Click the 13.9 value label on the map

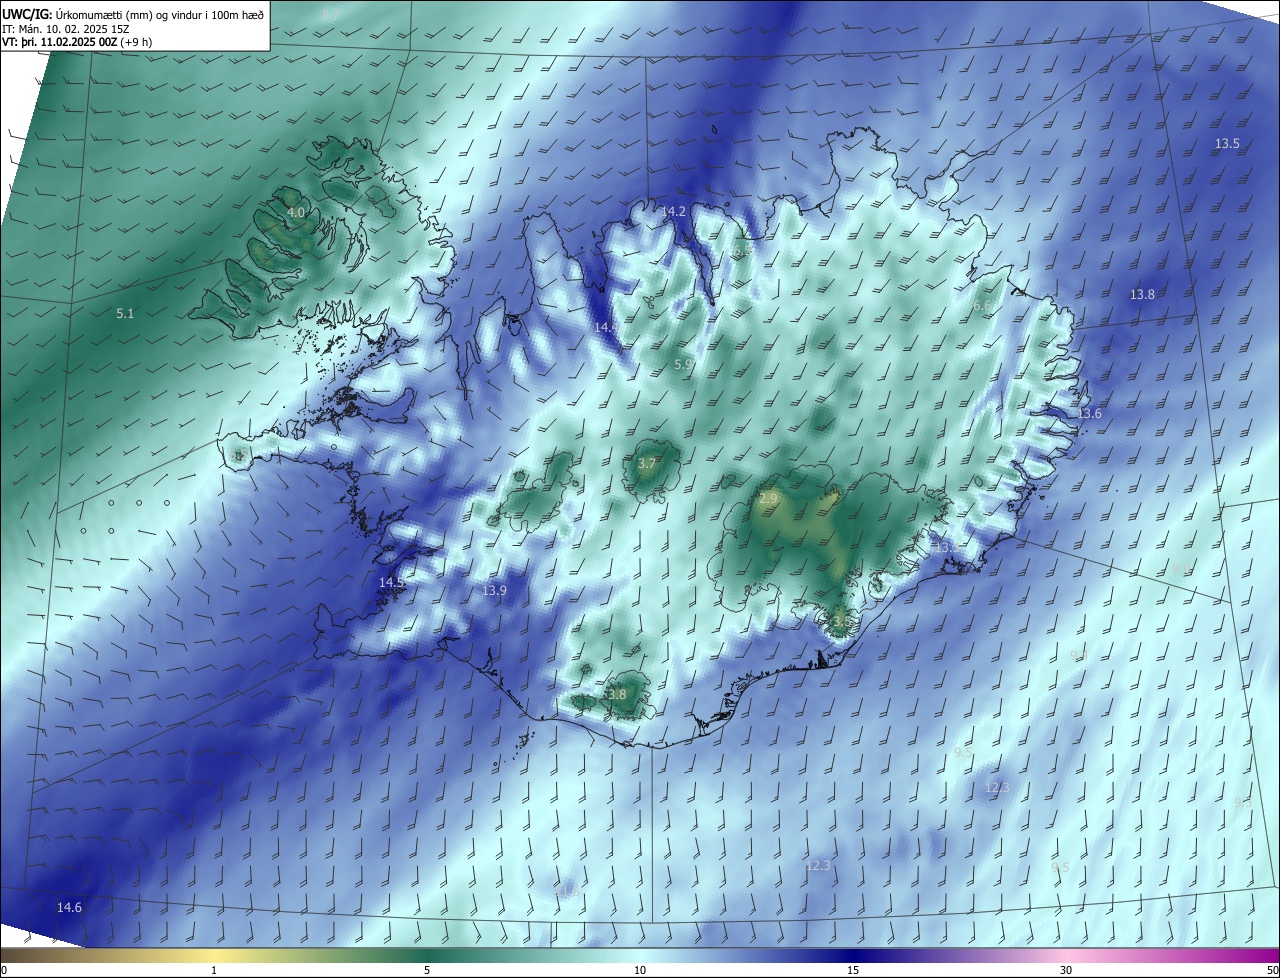(495, 591)
